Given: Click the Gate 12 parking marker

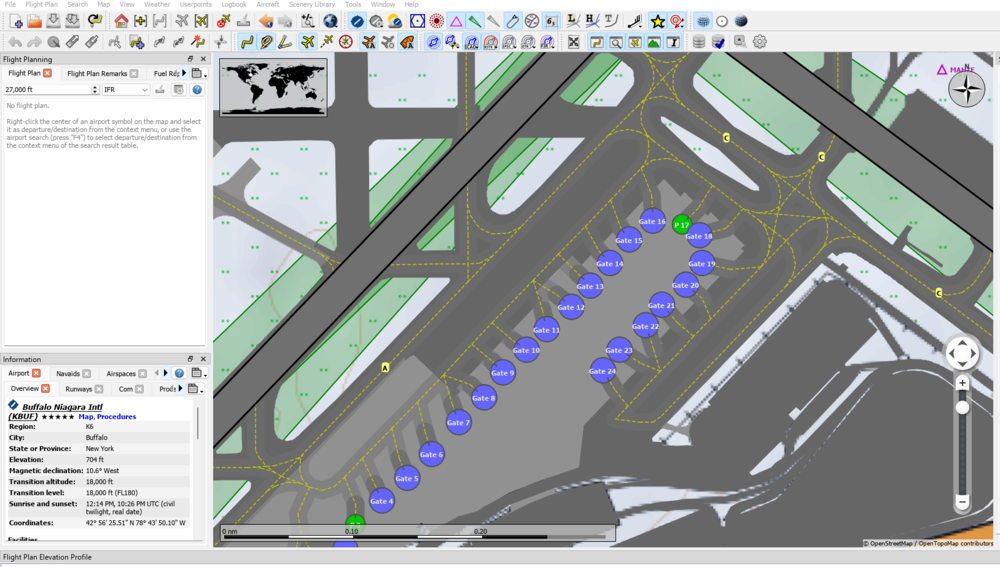Looking at the screenshot, I should (571, 307).
